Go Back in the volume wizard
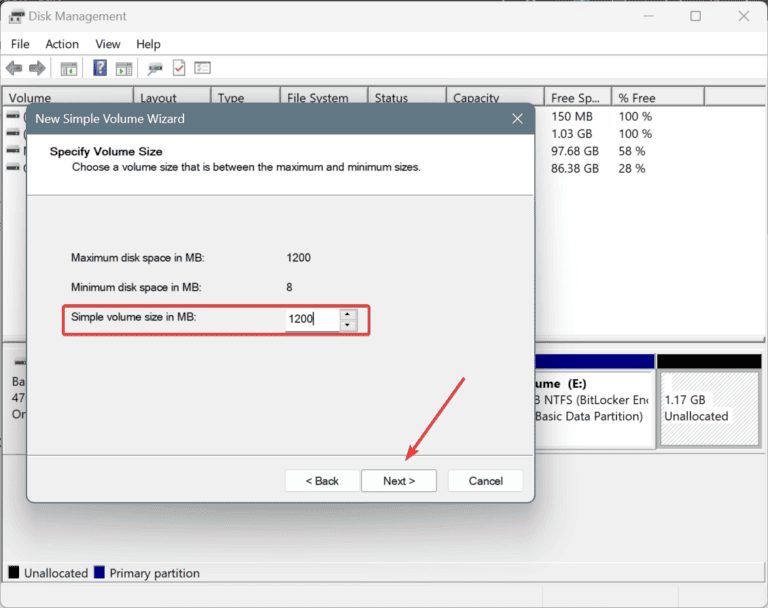The image size is (768, 608). (322, 481)
